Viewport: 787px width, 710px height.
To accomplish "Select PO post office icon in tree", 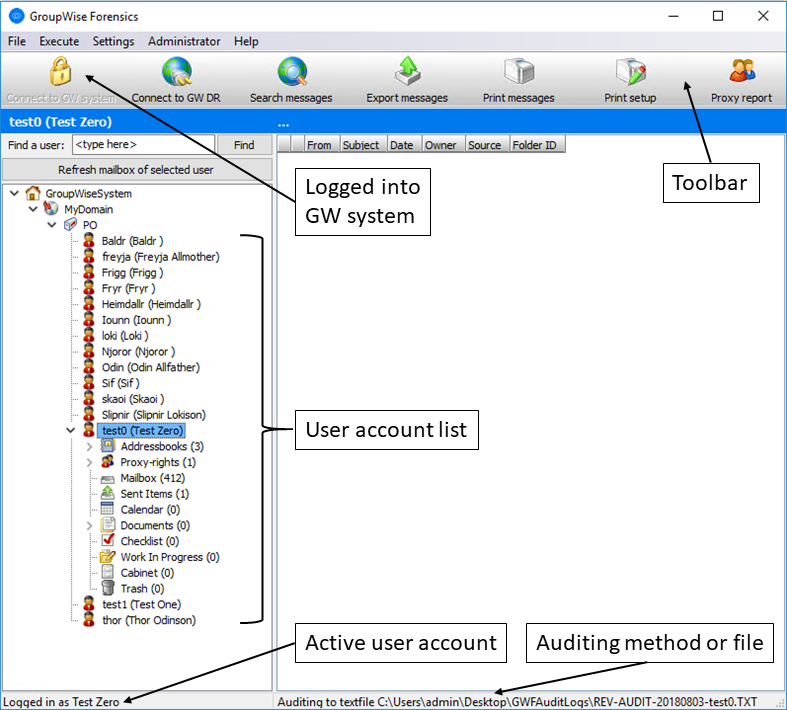I will (x=70, y=224).
